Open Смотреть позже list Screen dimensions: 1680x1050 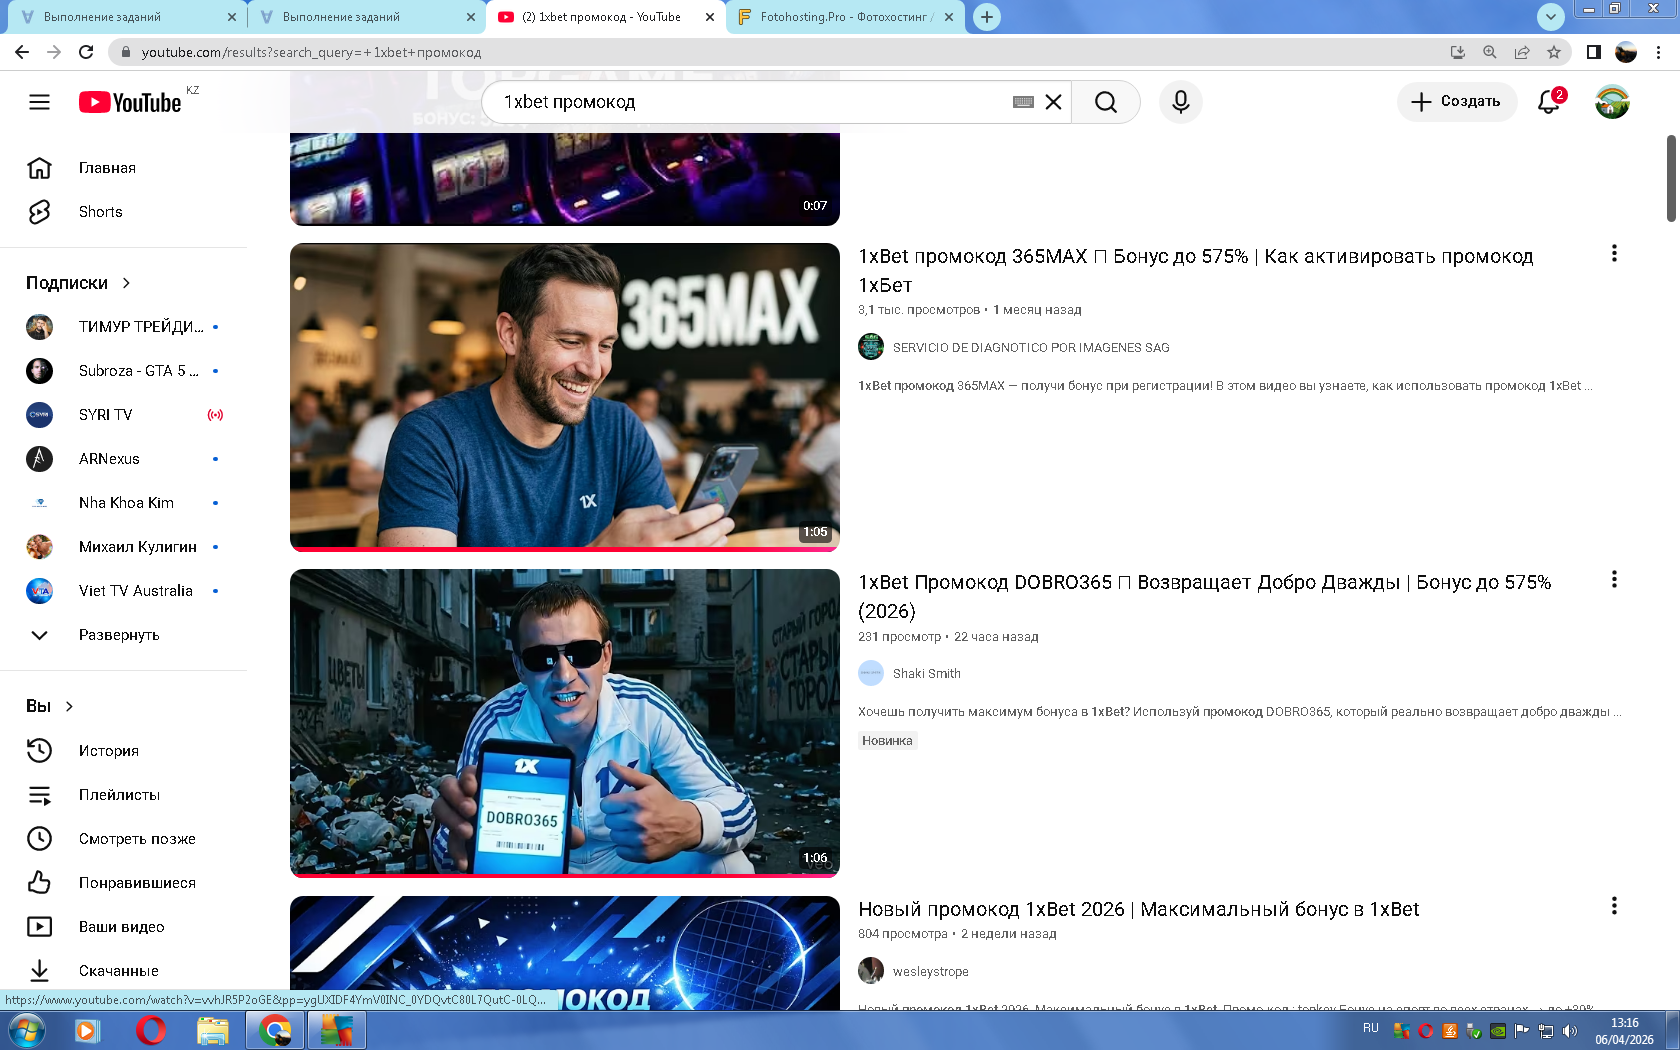(x=123, y=839)
